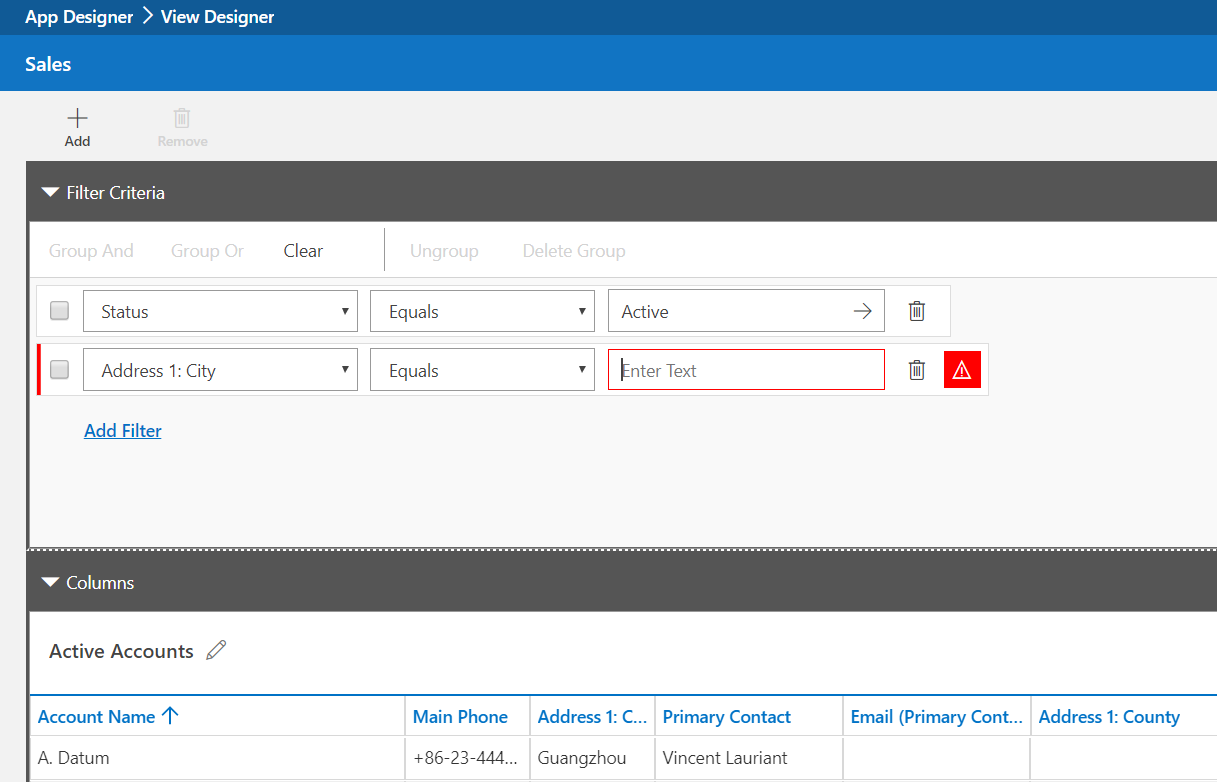This screenshot has height=782, width=1217.
Task: Click the red warning icon on City row
Action: pyautogui.click(x=962, y=370)
